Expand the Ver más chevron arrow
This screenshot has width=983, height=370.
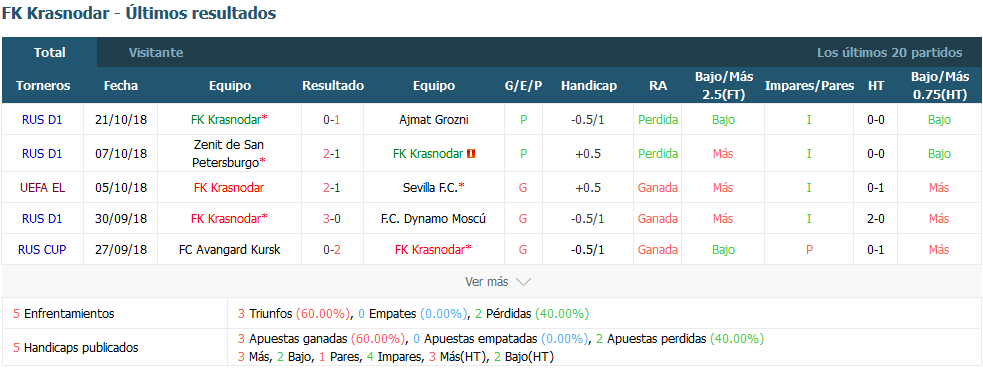click(x=523, y=282)
